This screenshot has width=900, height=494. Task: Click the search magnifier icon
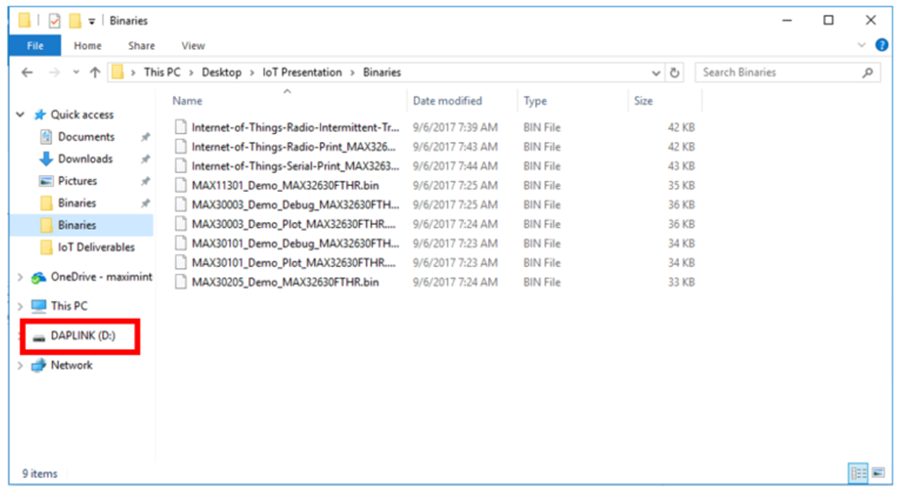coord(868,72)
